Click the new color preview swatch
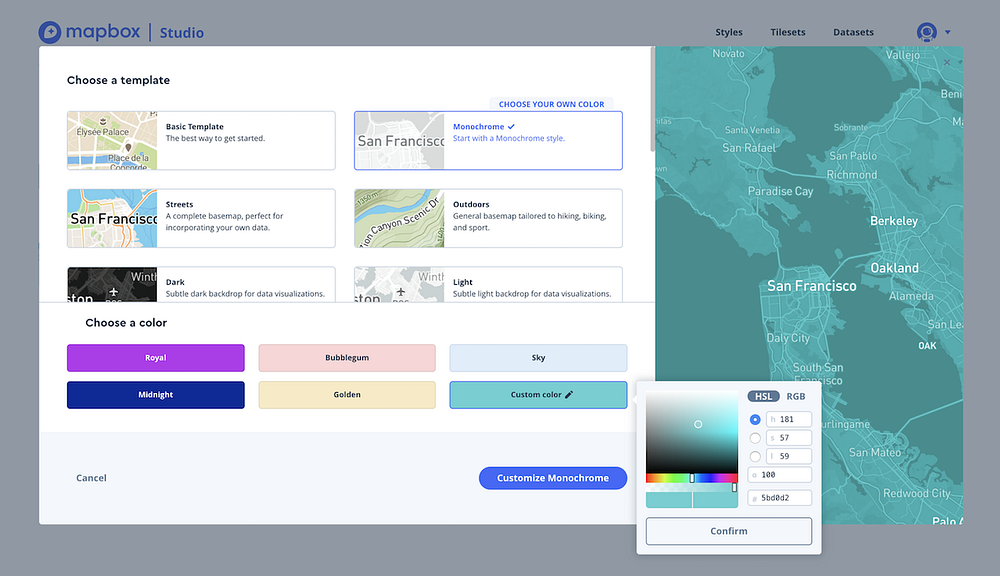Screen dimensions: 1000x576 [x=716, y=501]
